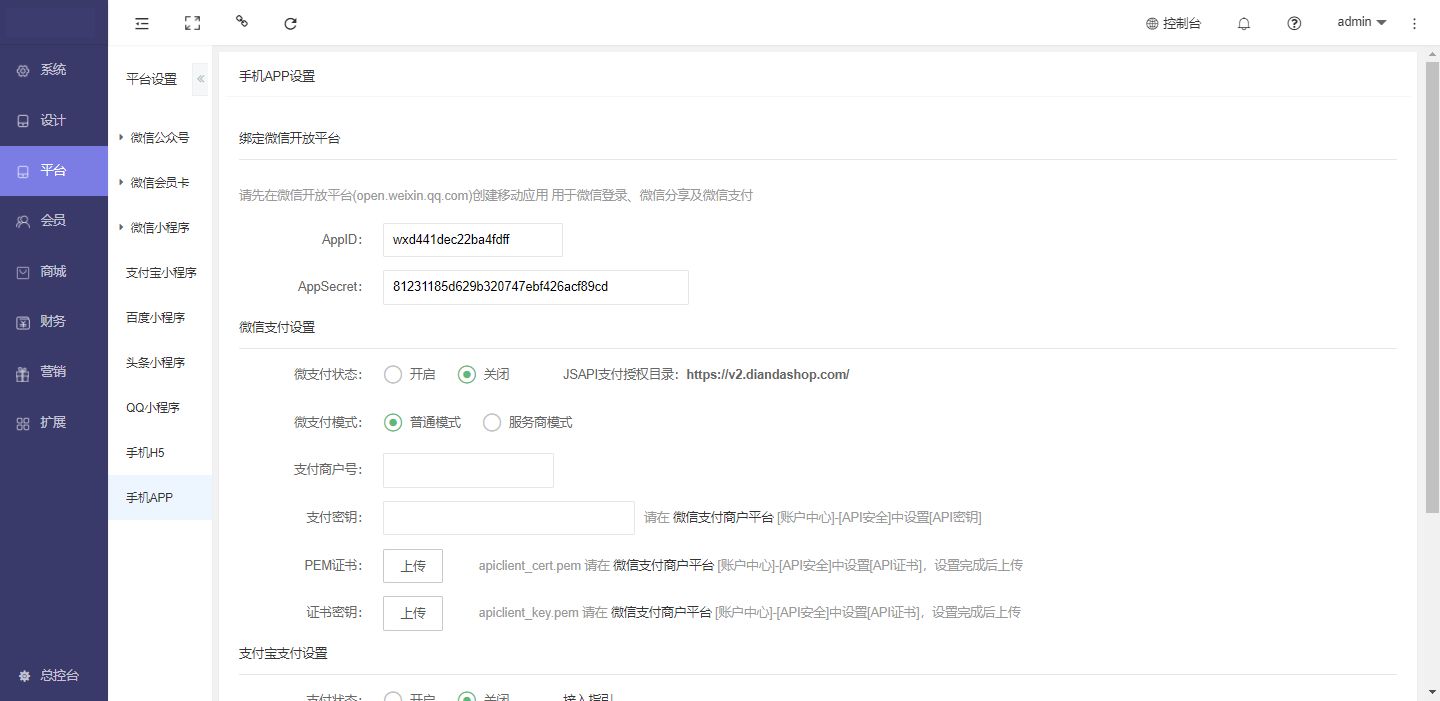Screen dimensions: 1440x701
Task: Open the 控制台 link
Action: (x=1173, y=23)
